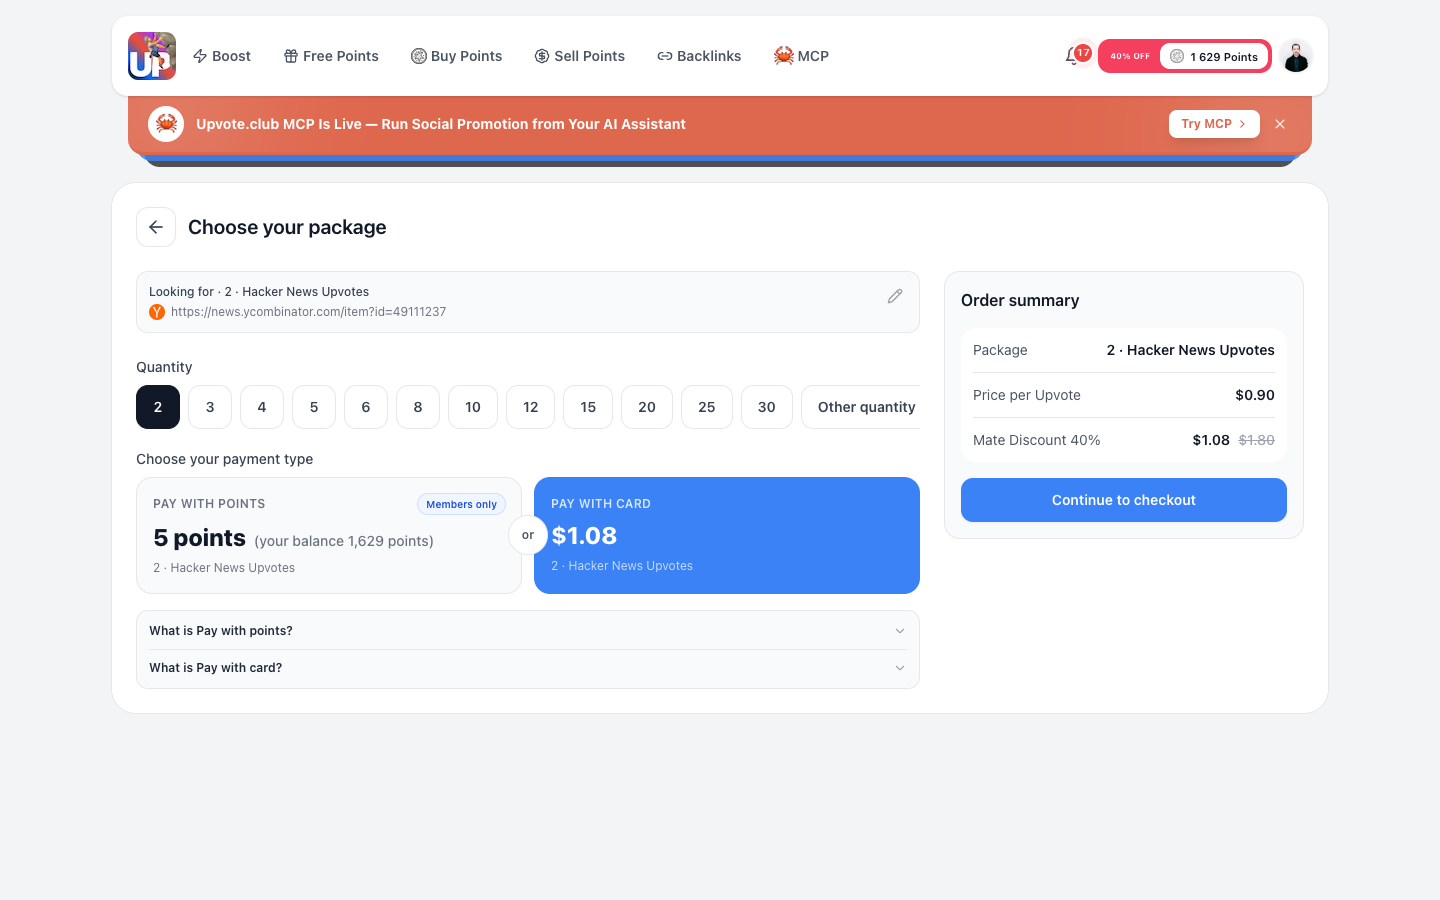Select quantity 4
This screenshot has width=1440, height=900.
(262, 407)
